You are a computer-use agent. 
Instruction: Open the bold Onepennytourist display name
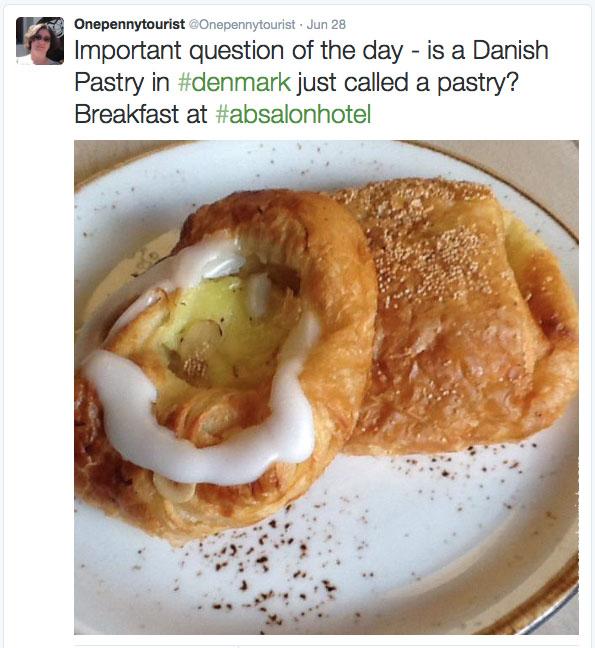[129, 24]
